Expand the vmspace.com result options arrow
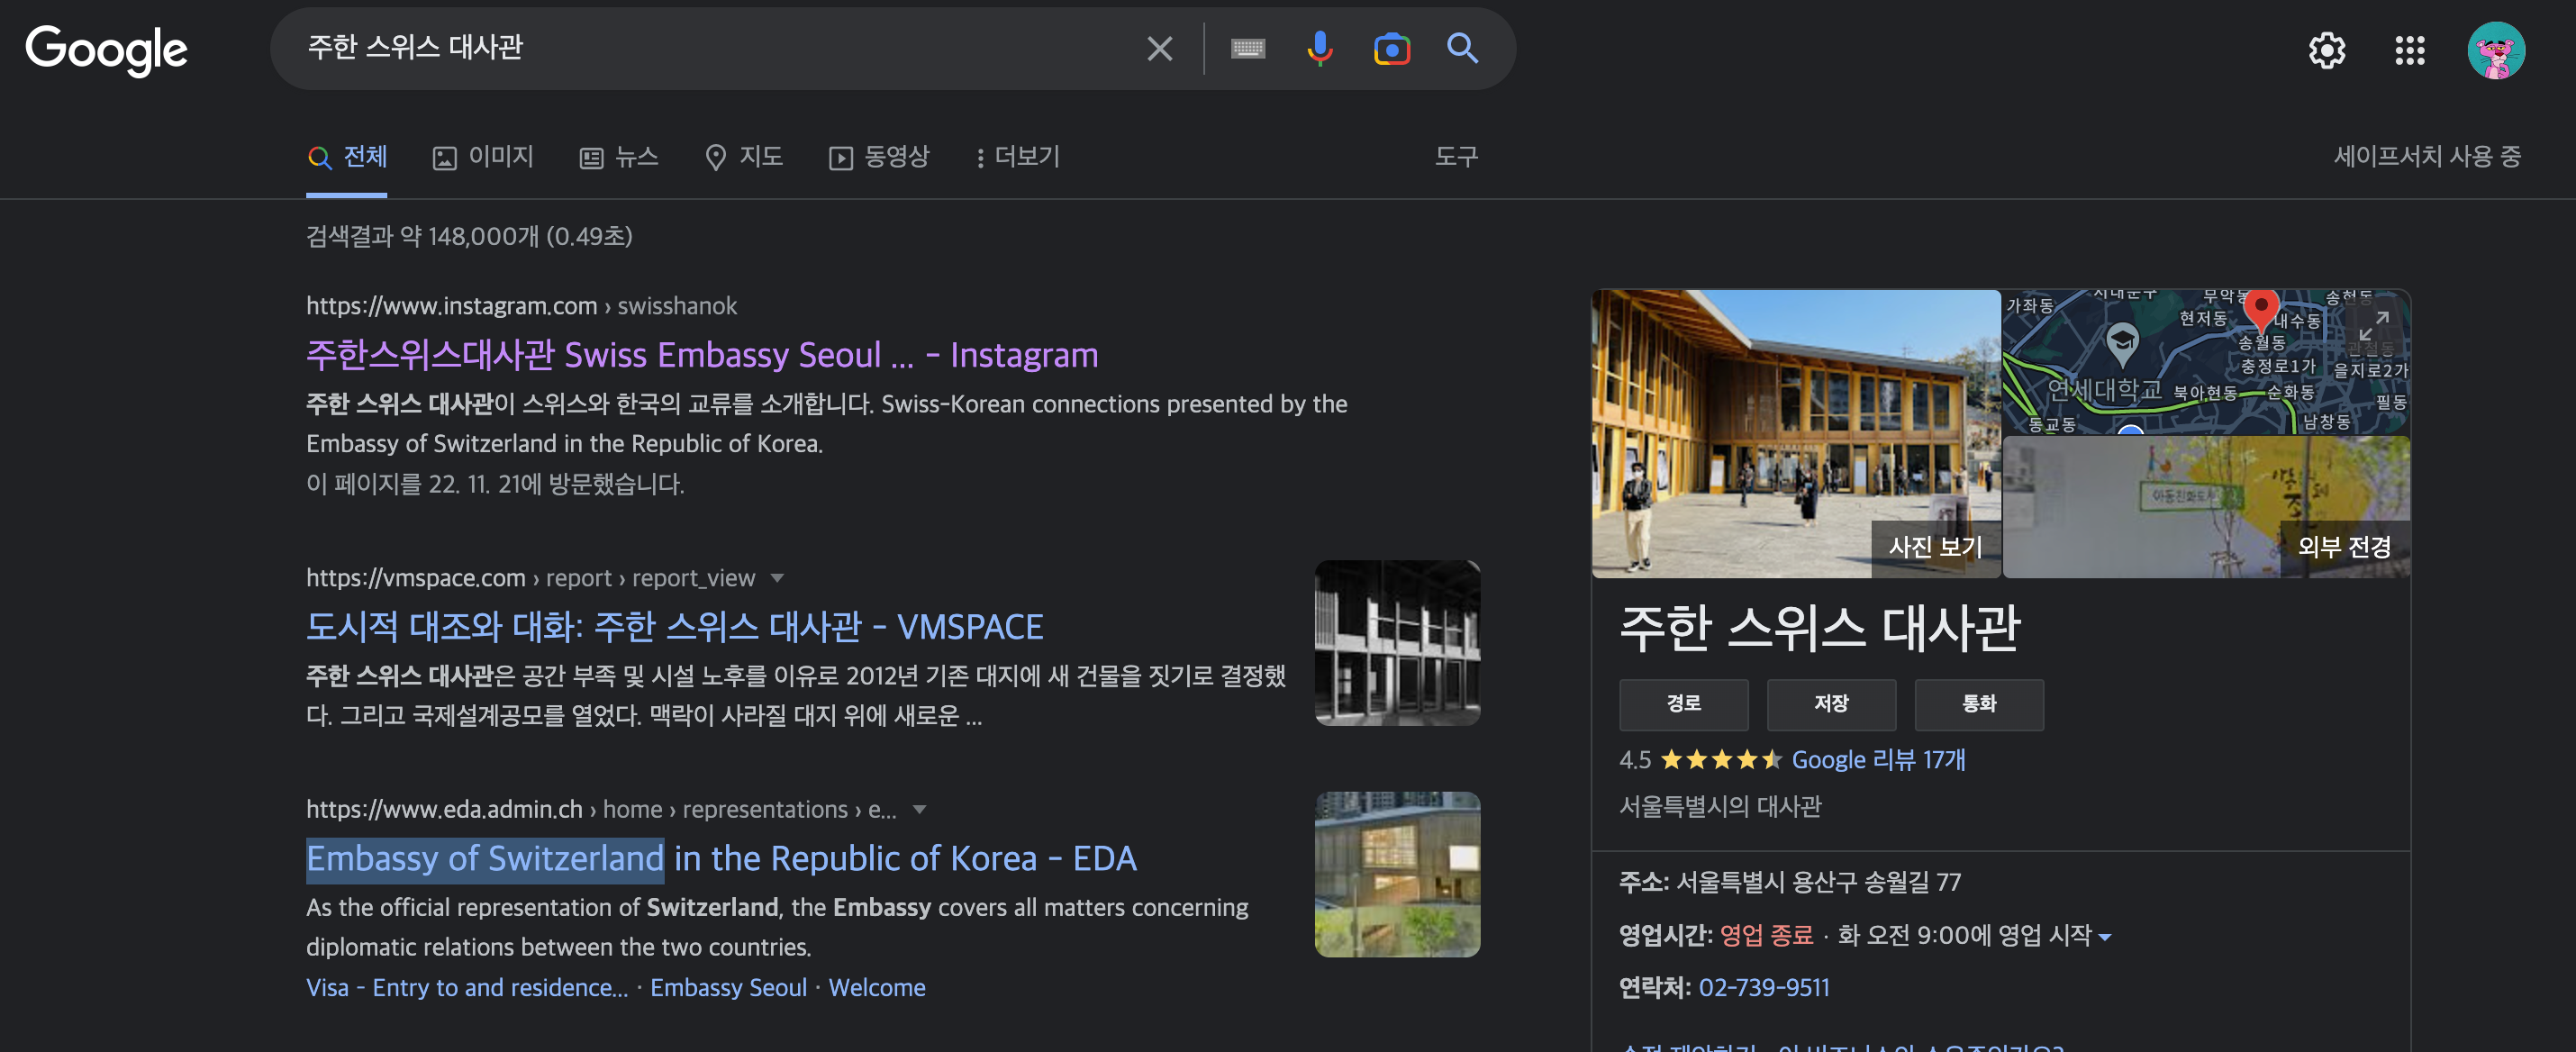 click(777, 578)
